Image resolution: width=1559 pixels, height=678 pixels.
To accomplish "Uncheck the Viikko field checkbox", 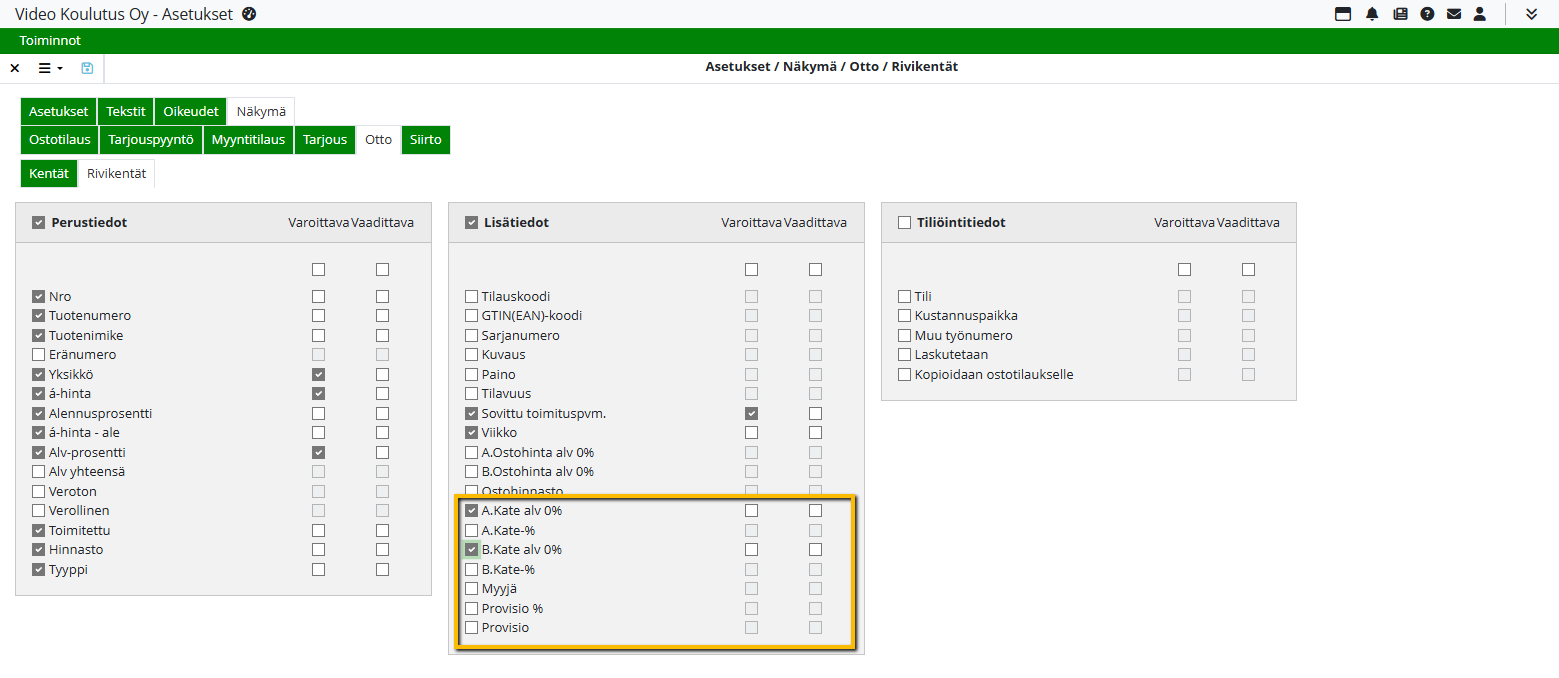I will (x=472, y=433).
